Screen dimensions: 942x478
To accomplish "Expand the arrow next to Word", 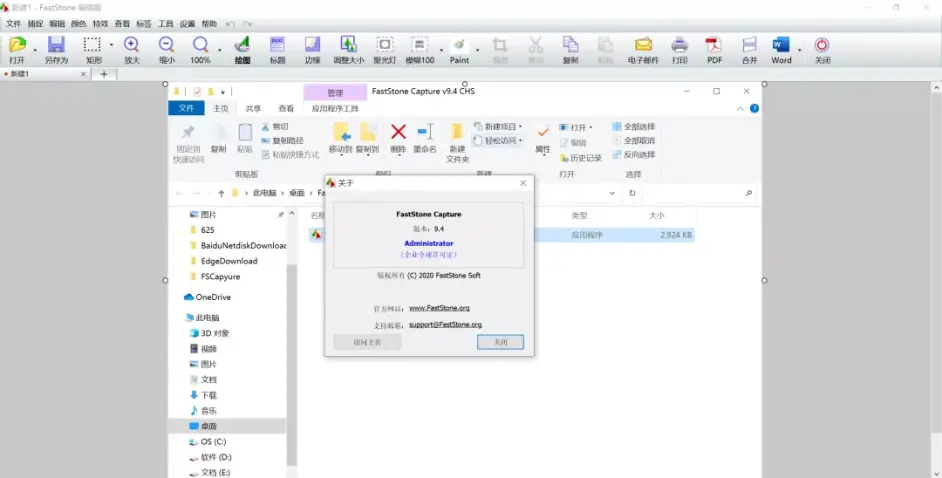I will click(800, 50).
